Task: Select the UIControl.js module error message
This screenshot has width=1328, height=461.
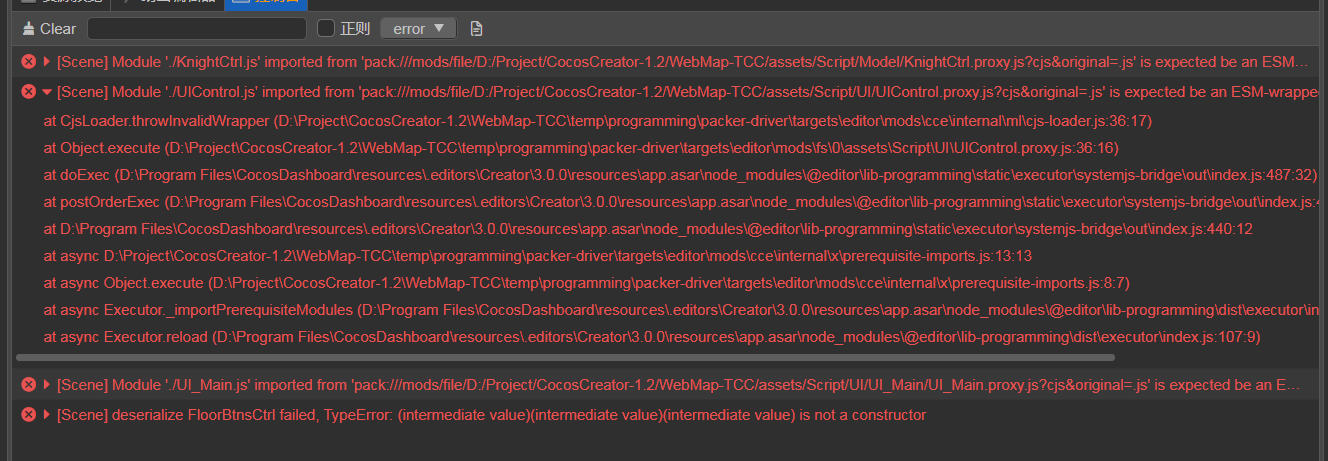Action: click(690, 93)
